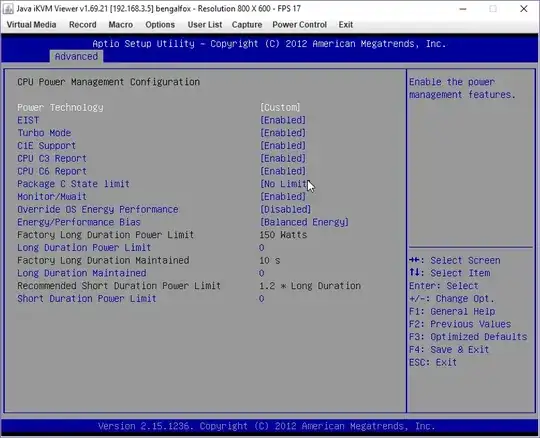Viewport: 540px width, 438px height.
Task: Toggle the EIST [Enabled] value
Action: (x=283, y=120)
